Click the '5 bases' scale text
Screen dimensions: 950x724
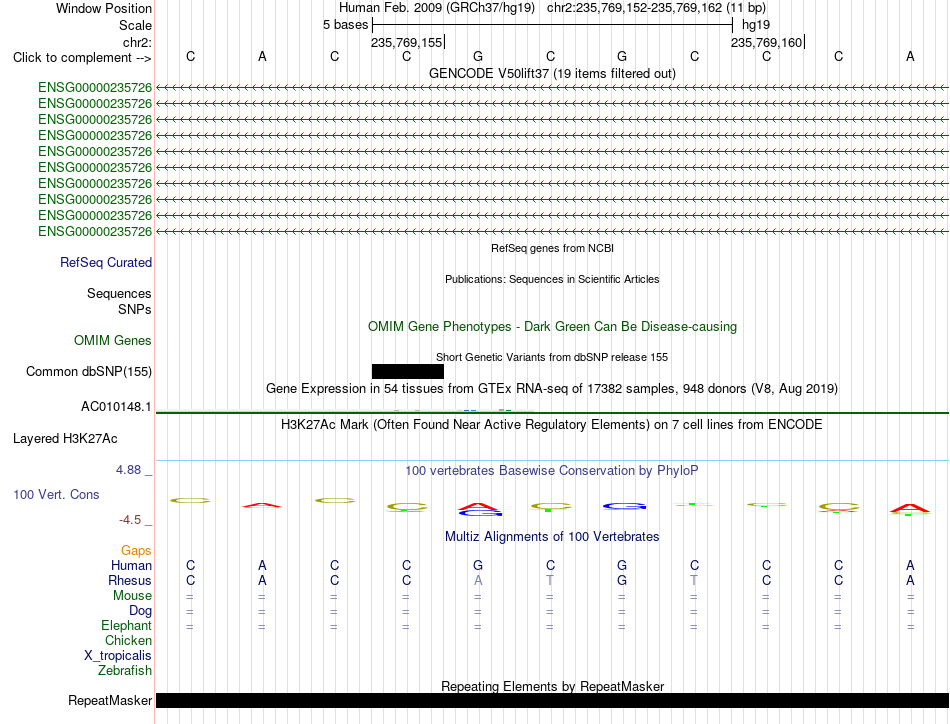[x=345, y=25]
